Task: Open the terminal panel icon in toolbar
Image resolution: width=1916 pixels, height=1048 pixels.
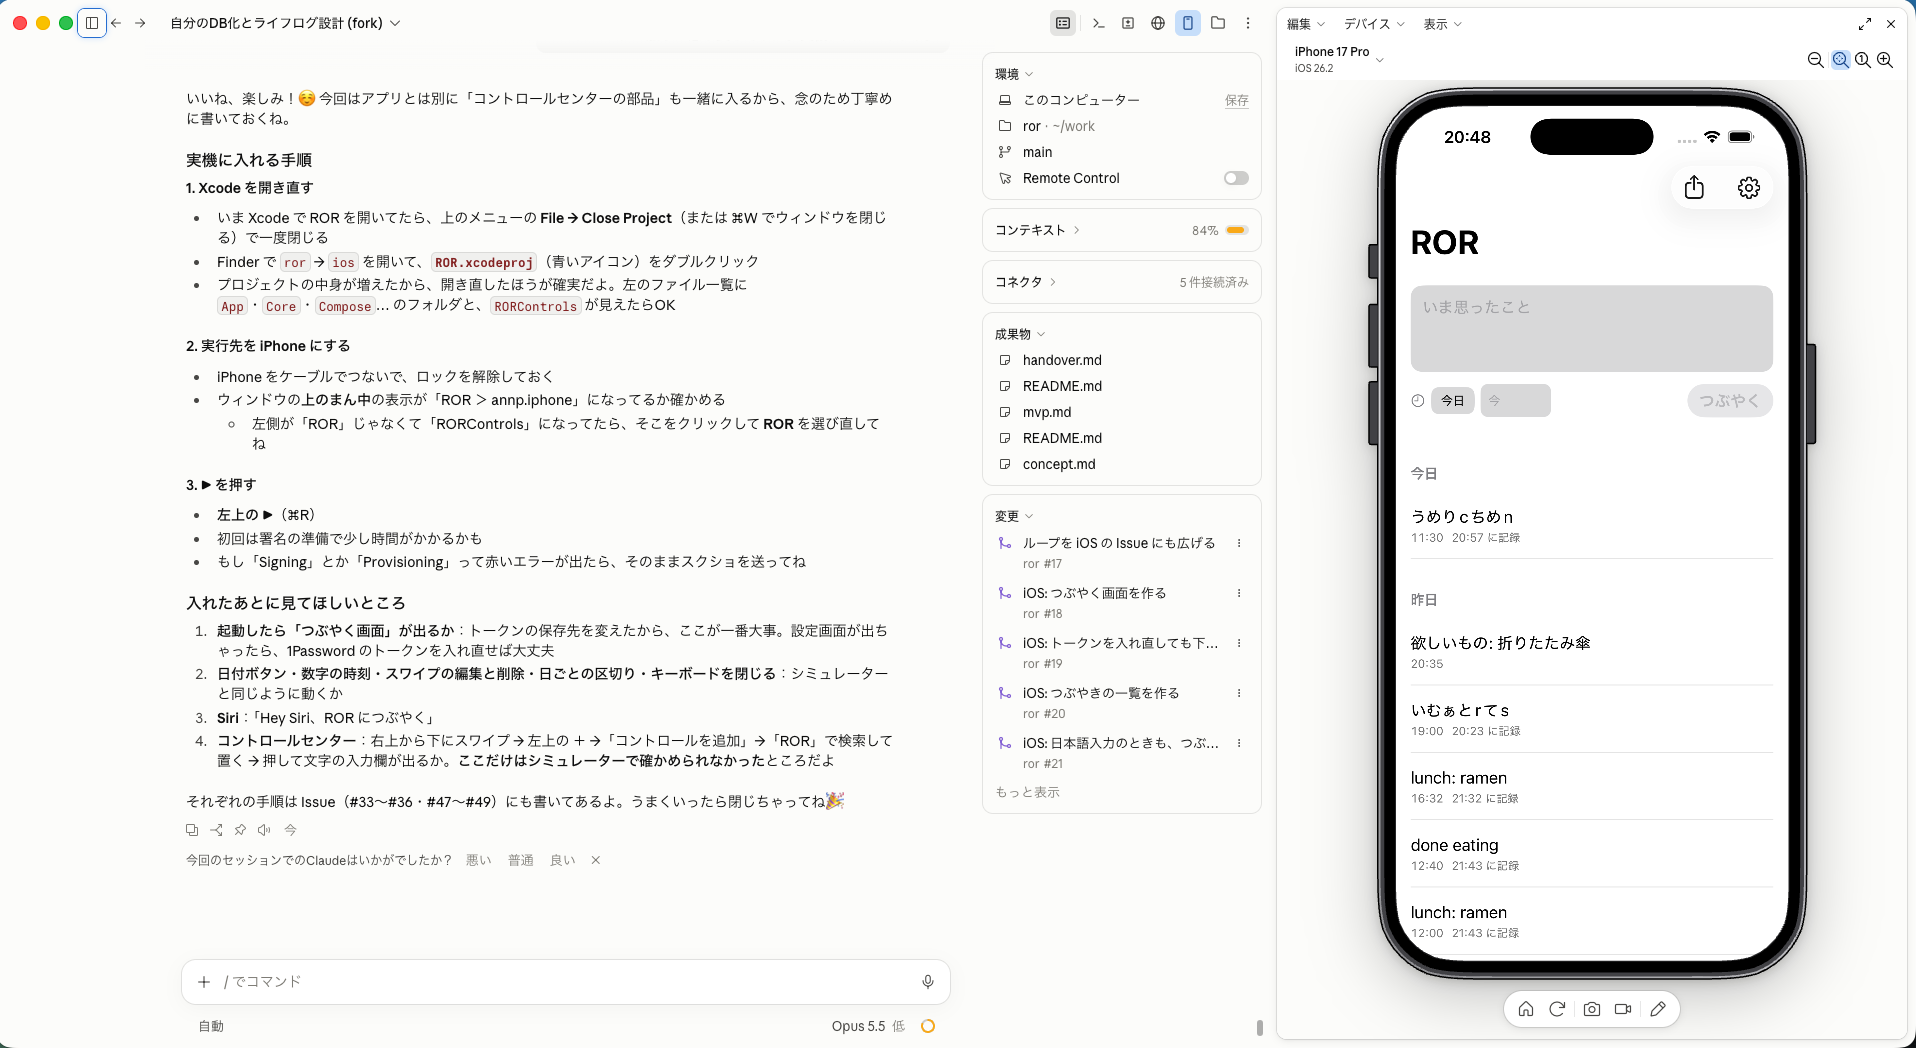Action: (x=1098, y=23)
